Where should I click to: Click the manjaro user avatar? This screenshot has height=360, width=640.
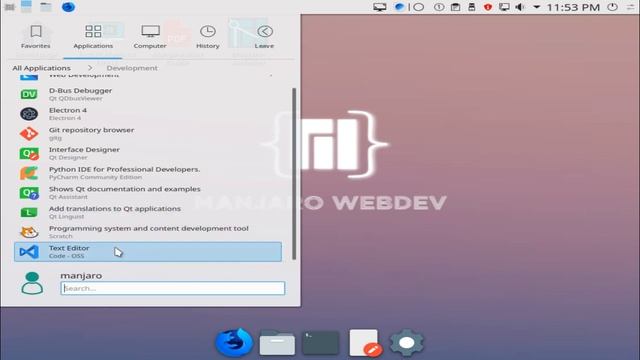click(x=32, y=283)
